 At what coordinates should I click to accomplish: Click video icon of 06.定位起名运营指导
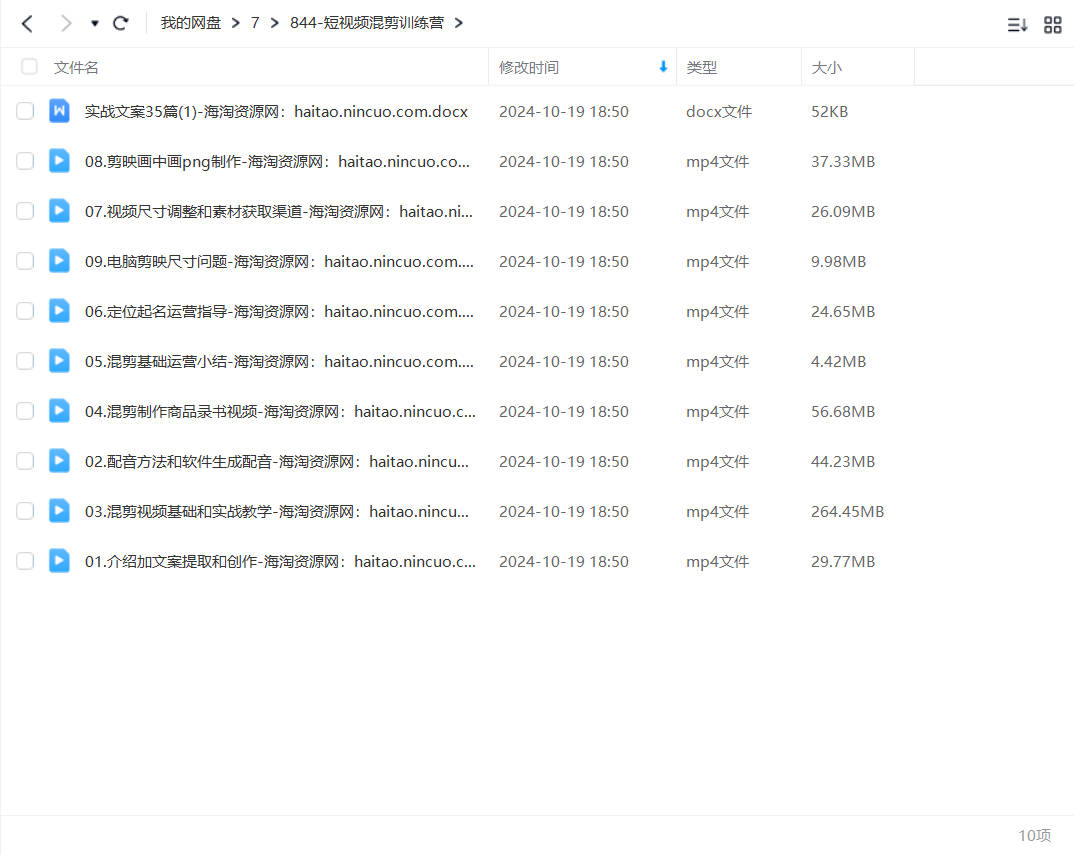(x=60, y=311)
